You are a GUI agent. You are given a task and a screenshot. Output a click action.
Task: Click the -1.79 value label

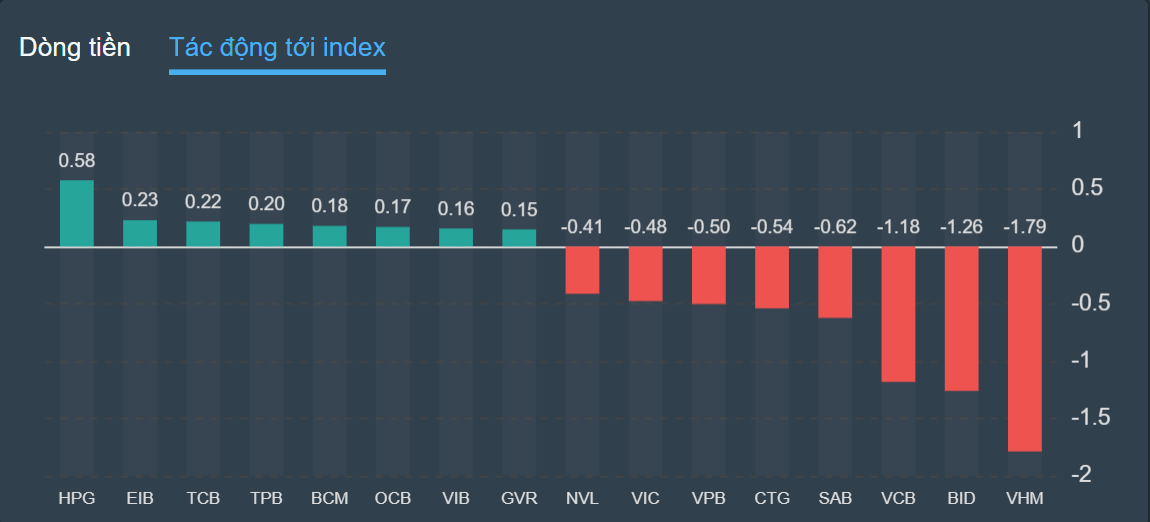[x=1025, y=227]
